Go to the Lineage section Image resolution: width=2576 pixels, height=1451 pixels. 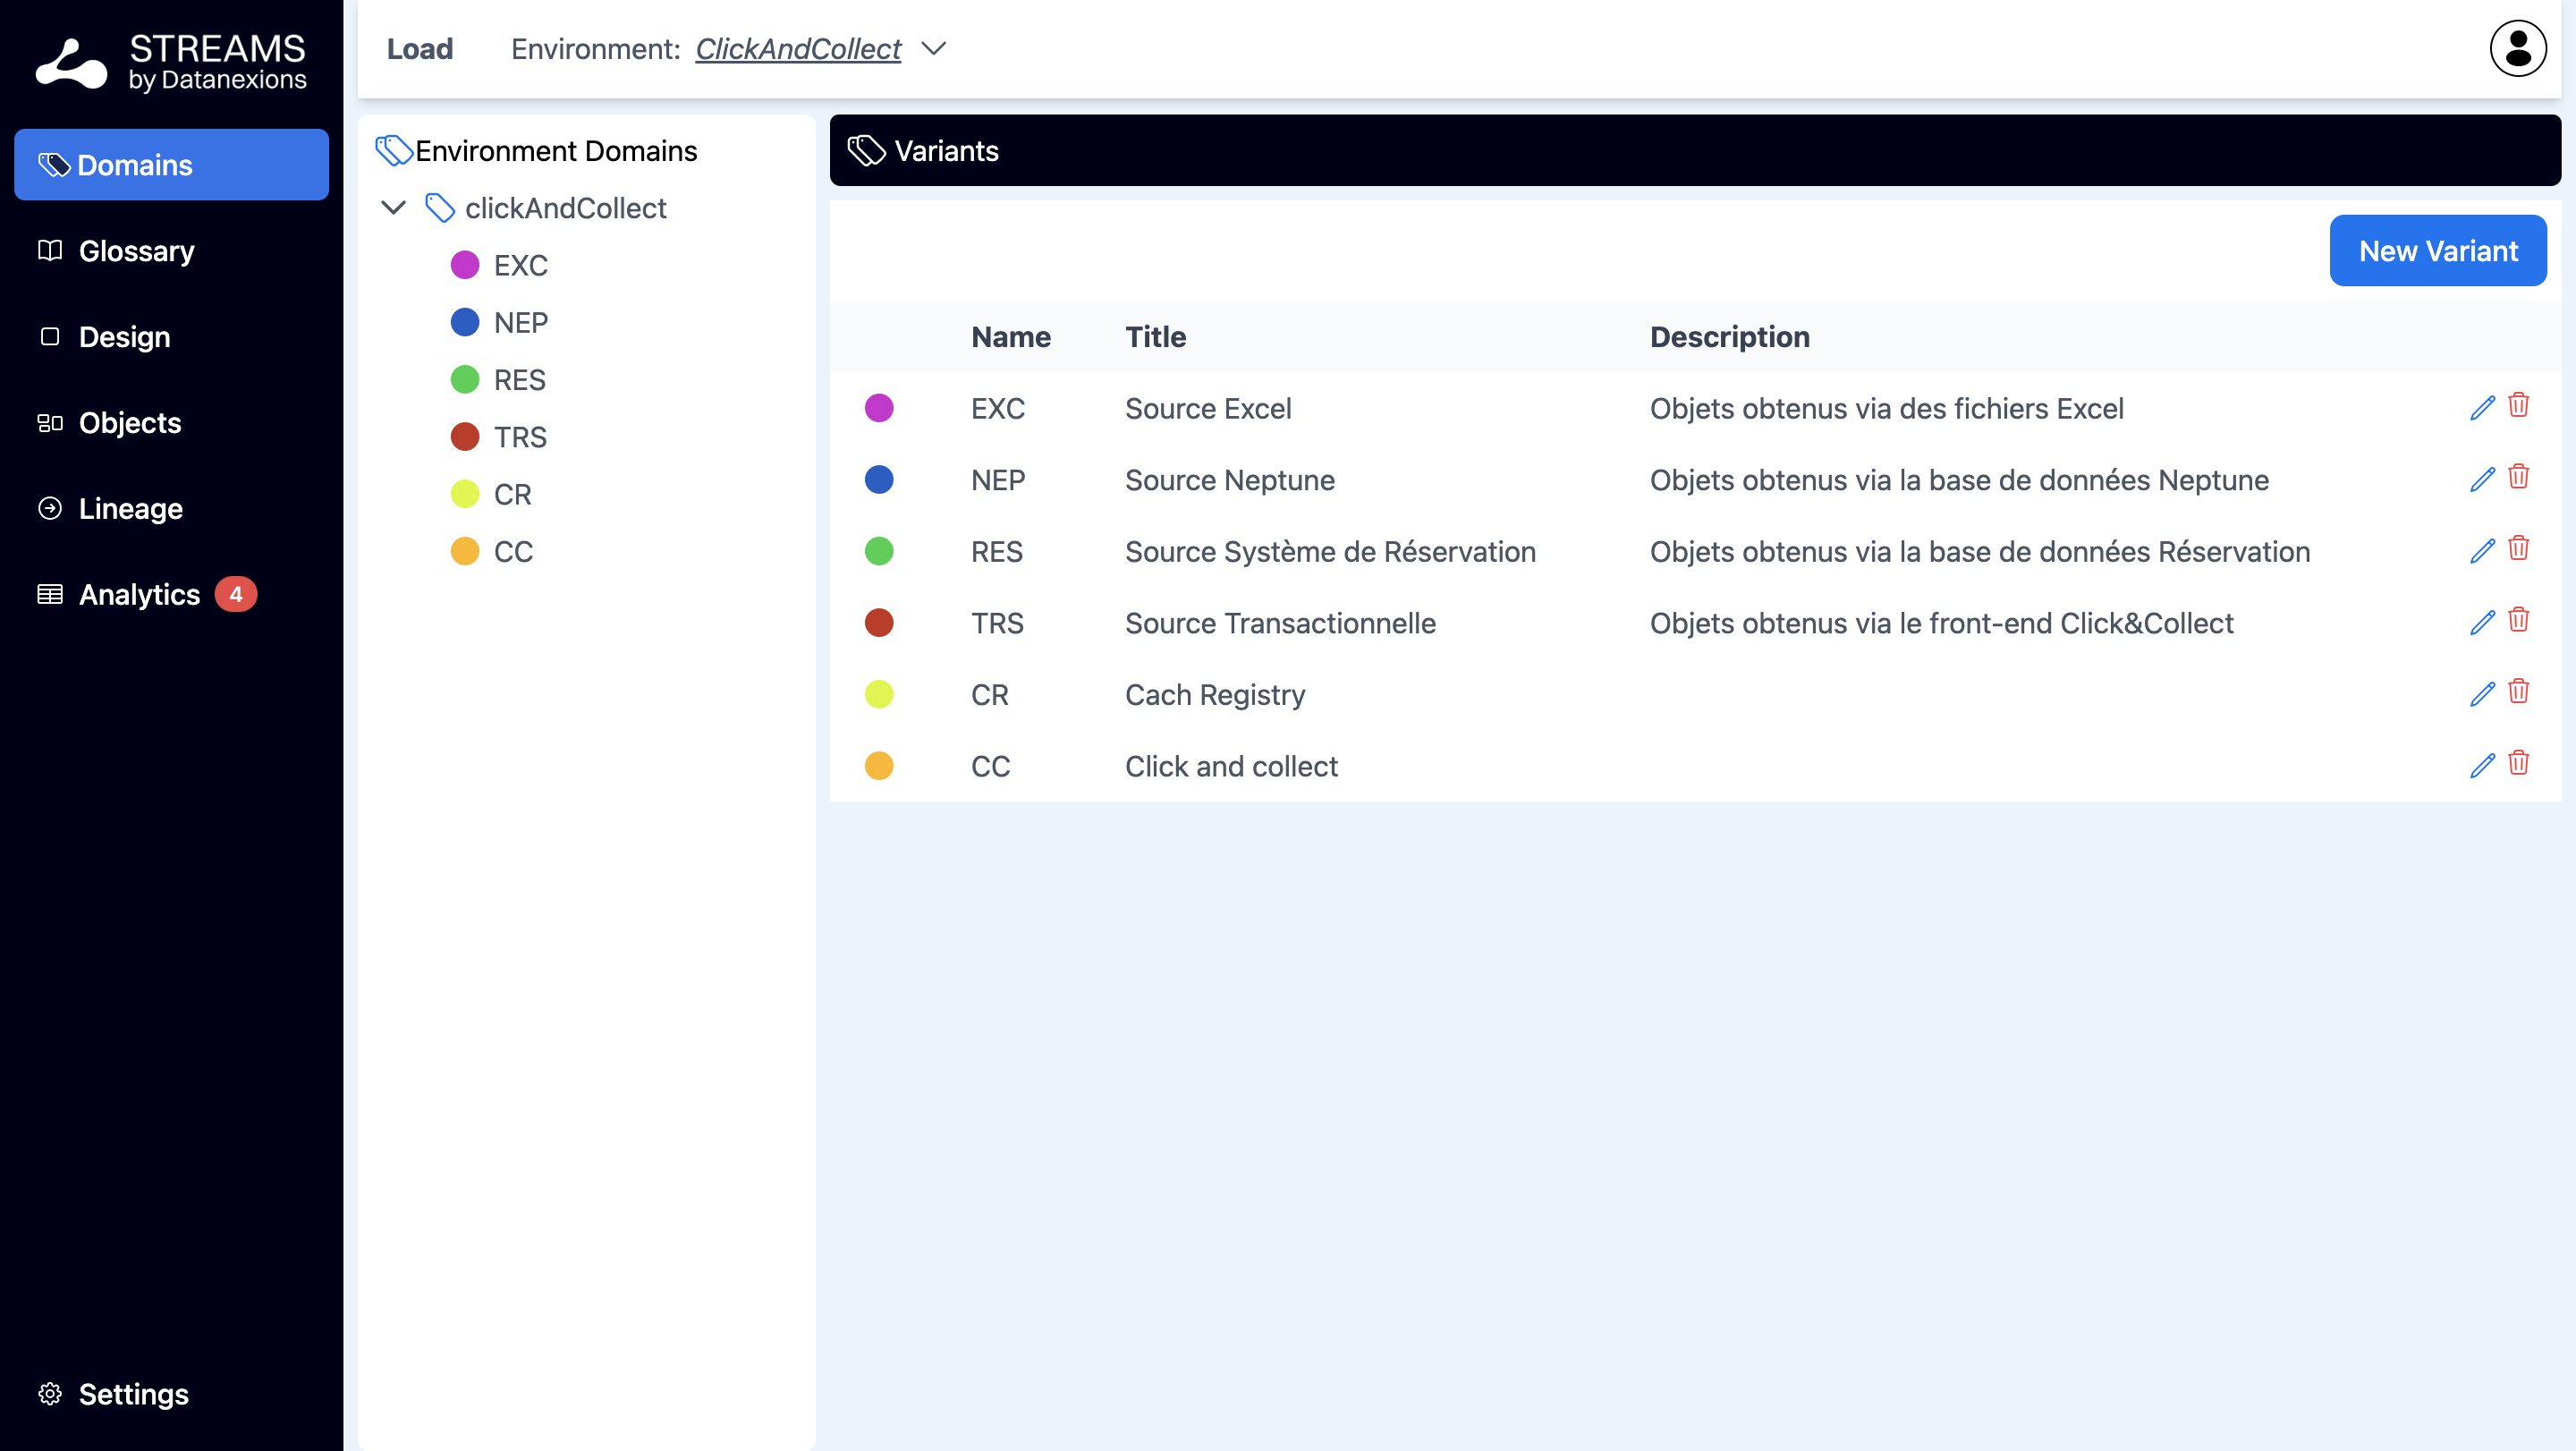pyautogui.click(x=130, y=508)
